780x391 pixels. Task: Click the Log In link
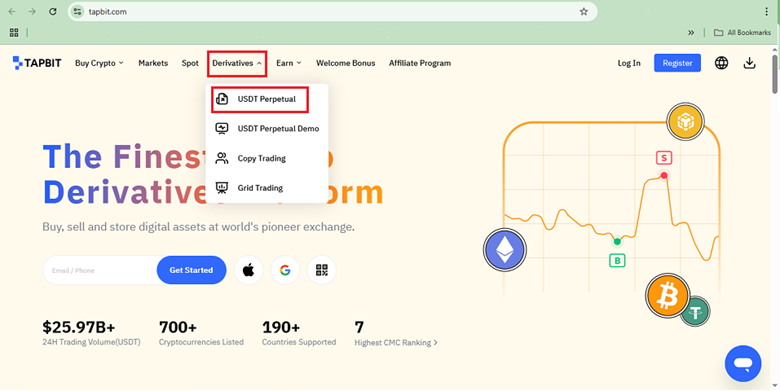click(x=629, y=63)
